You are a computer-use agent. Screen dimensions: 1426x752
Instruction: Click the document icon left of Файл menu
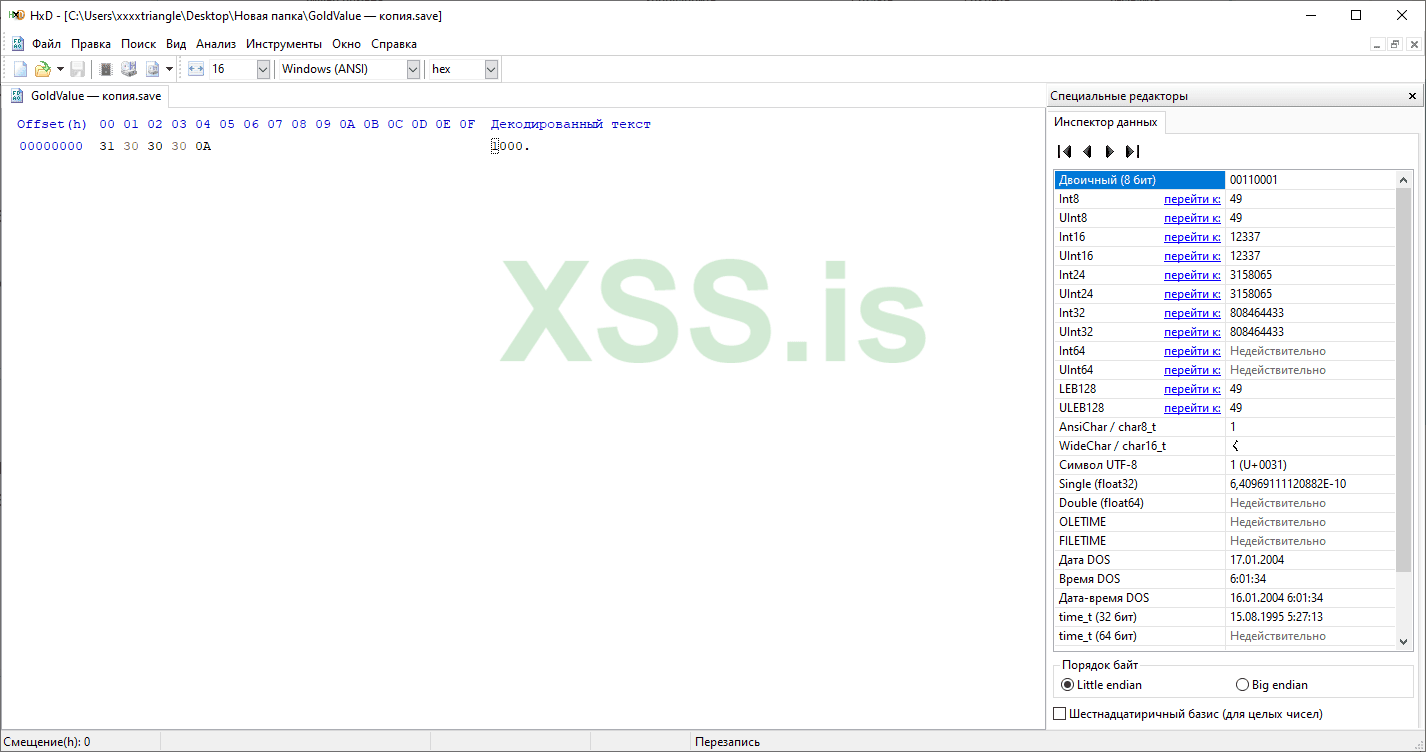tap(18, 44)
